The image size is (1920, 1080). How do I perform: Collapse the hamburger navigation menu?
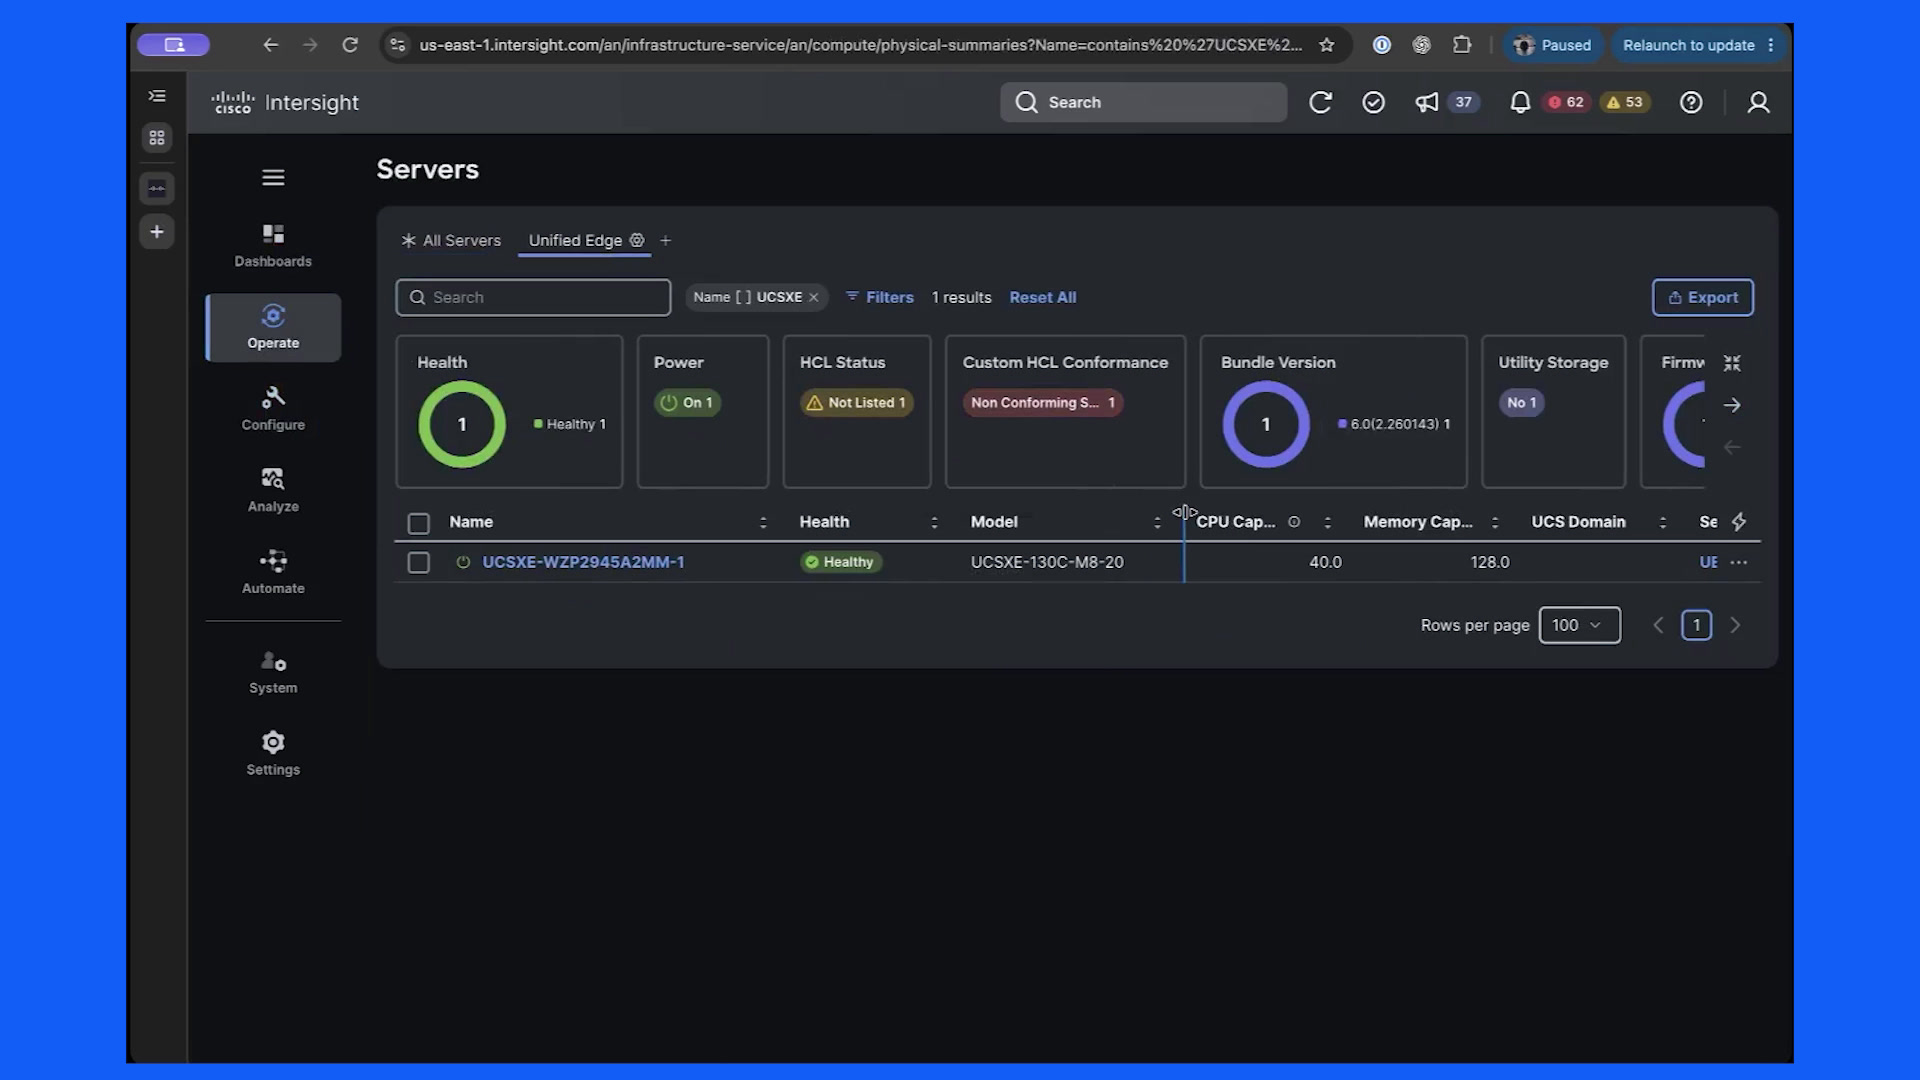coord(273,177)
